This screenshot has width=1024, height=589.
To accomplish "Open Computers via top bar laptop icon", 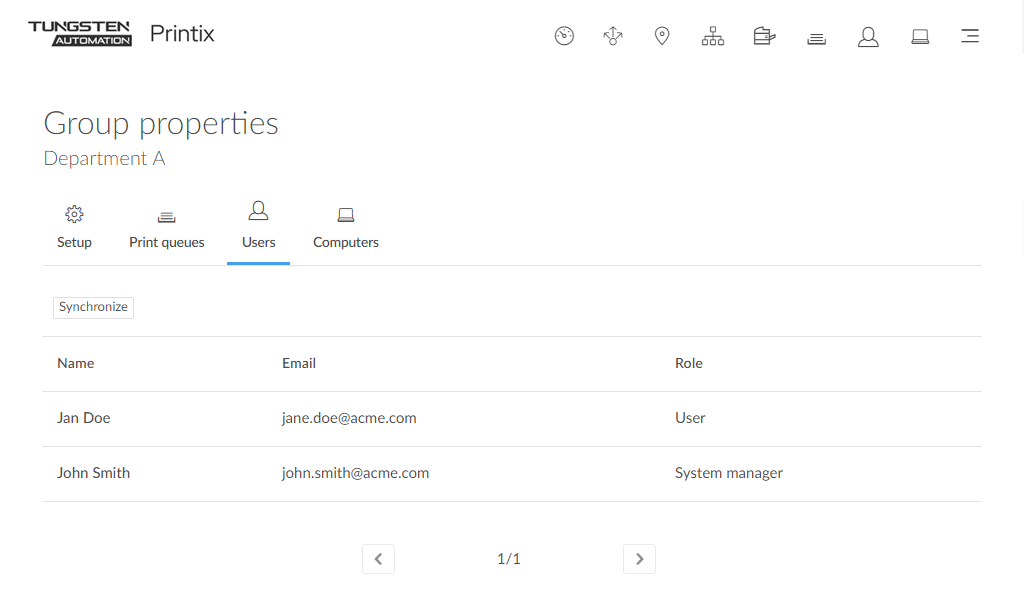I will [920, 37].
